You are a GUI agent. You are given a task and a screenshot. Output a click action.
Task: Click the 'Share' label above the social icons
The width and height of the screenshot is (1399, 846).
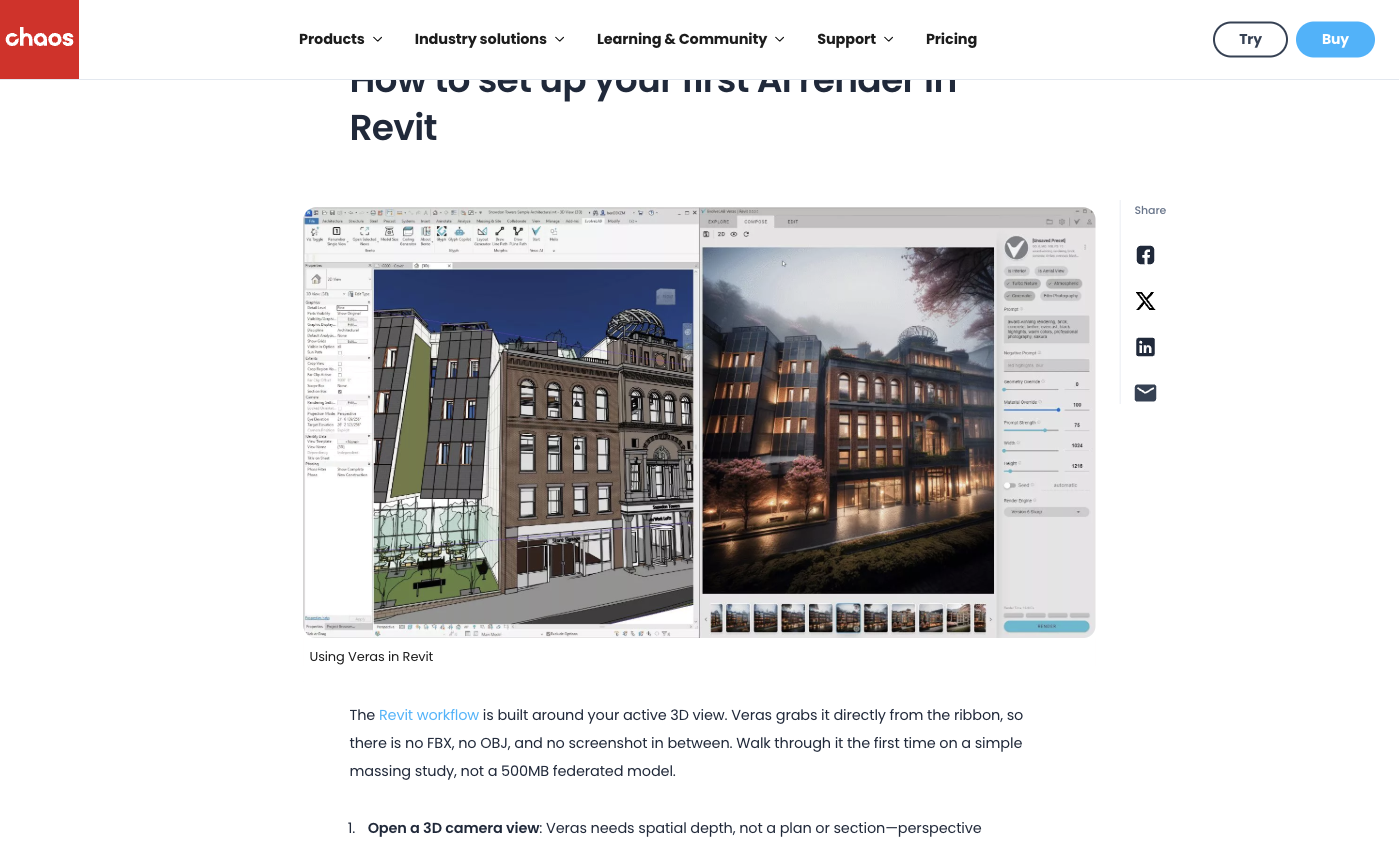point(1150,210)
